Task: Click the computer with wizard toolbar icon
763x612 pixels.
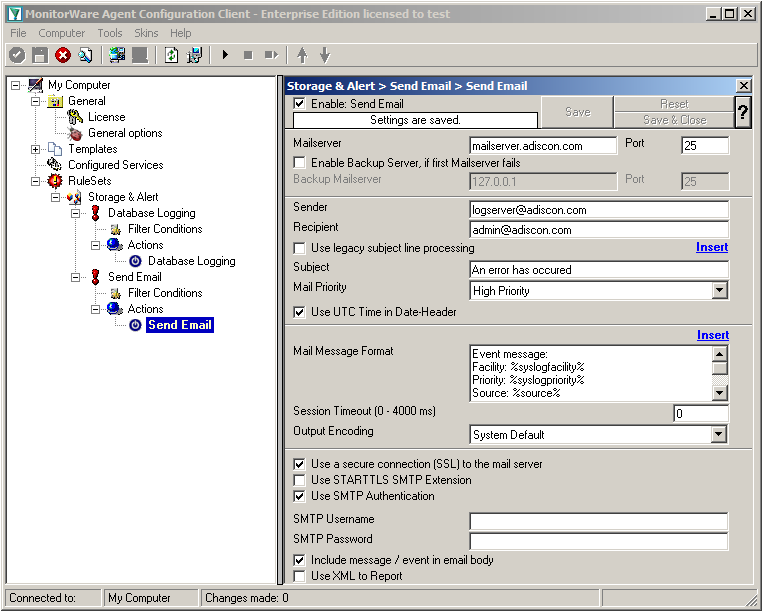Action: [x=194, y=55]
